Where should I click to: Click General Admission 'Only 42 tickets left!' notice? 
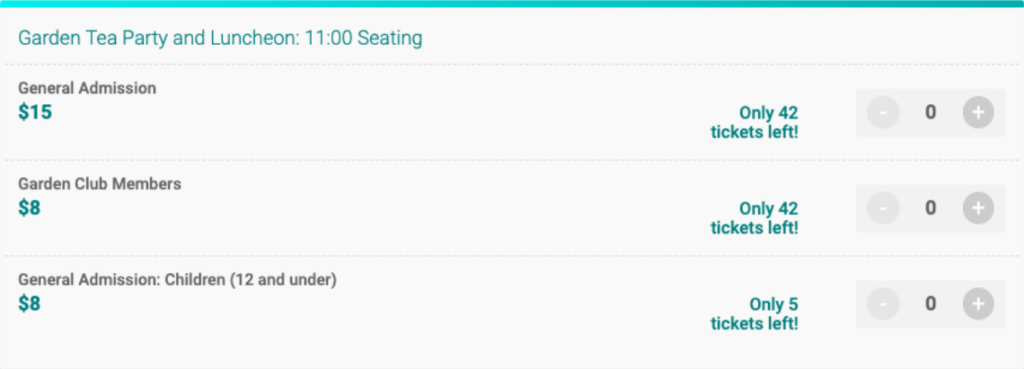pos(754,122)
